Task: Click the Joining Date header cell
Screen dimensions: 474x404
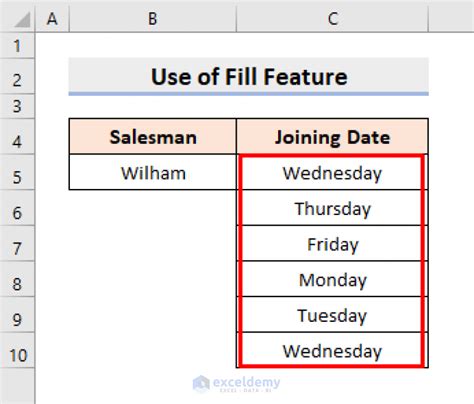Action: click(332, 137)
